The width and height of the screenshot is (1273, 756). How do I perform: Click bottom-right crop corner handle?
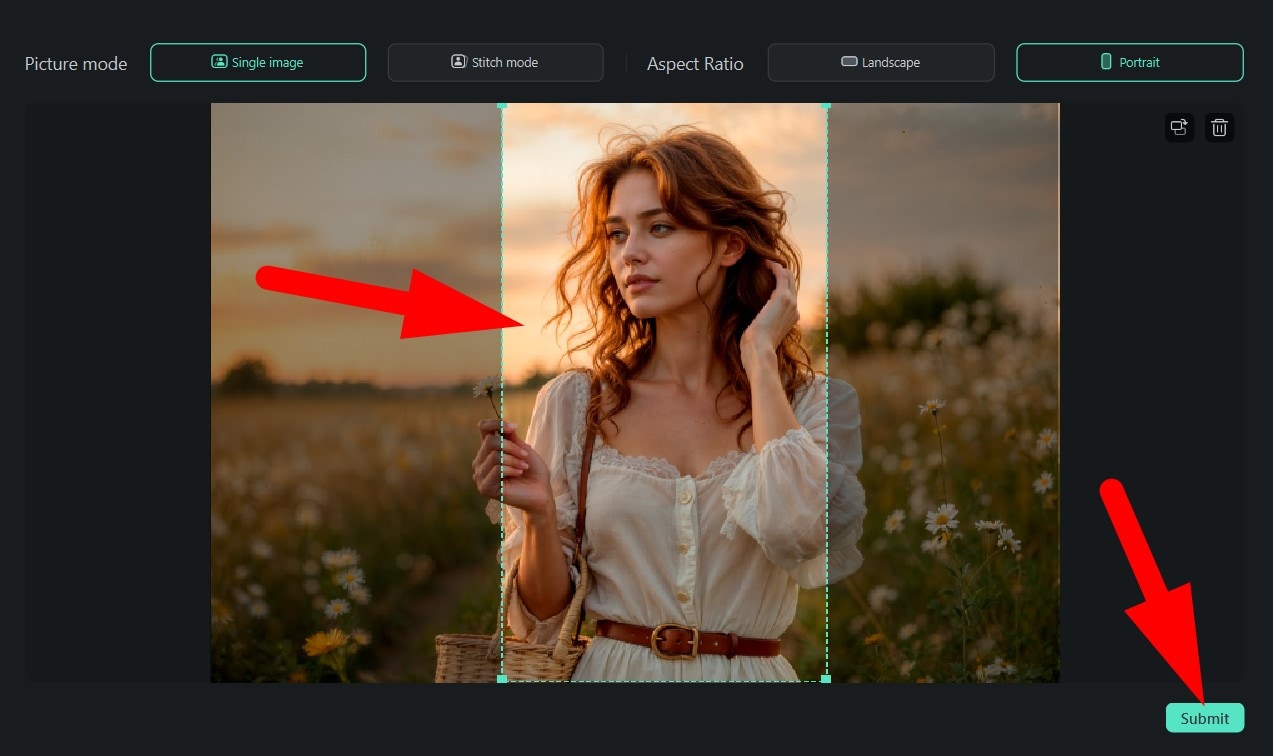pos(826,679)
